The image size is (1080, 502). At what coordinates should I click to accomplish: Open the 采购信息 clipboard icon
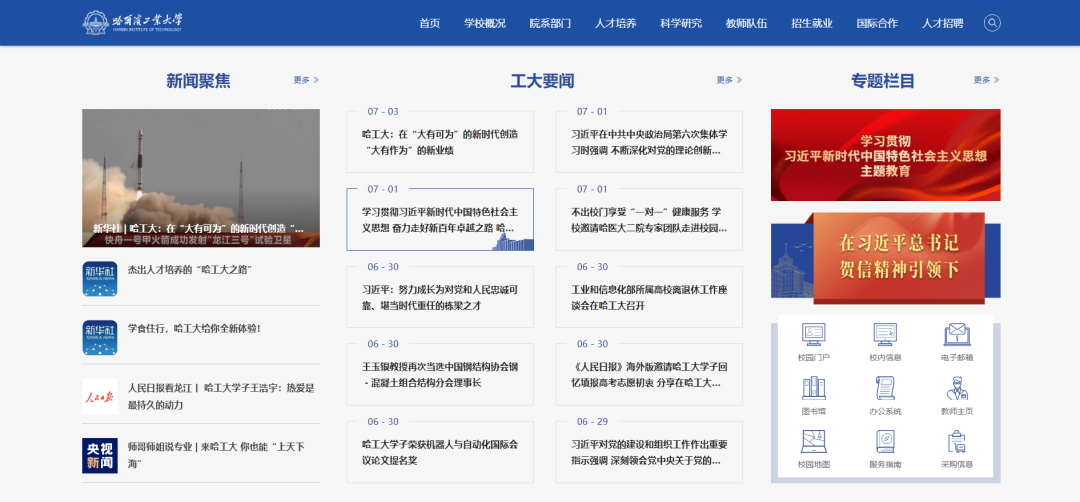click(x=957, y=441)
